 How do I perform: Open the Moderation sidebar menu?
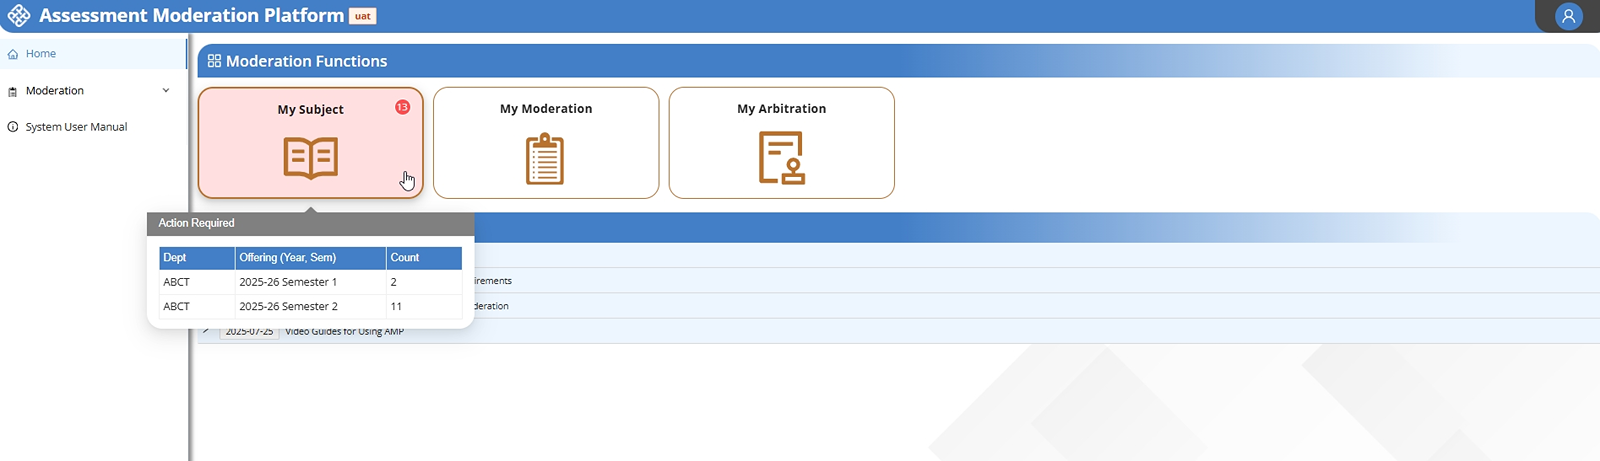pyautogui.click(x=92, y=91)
